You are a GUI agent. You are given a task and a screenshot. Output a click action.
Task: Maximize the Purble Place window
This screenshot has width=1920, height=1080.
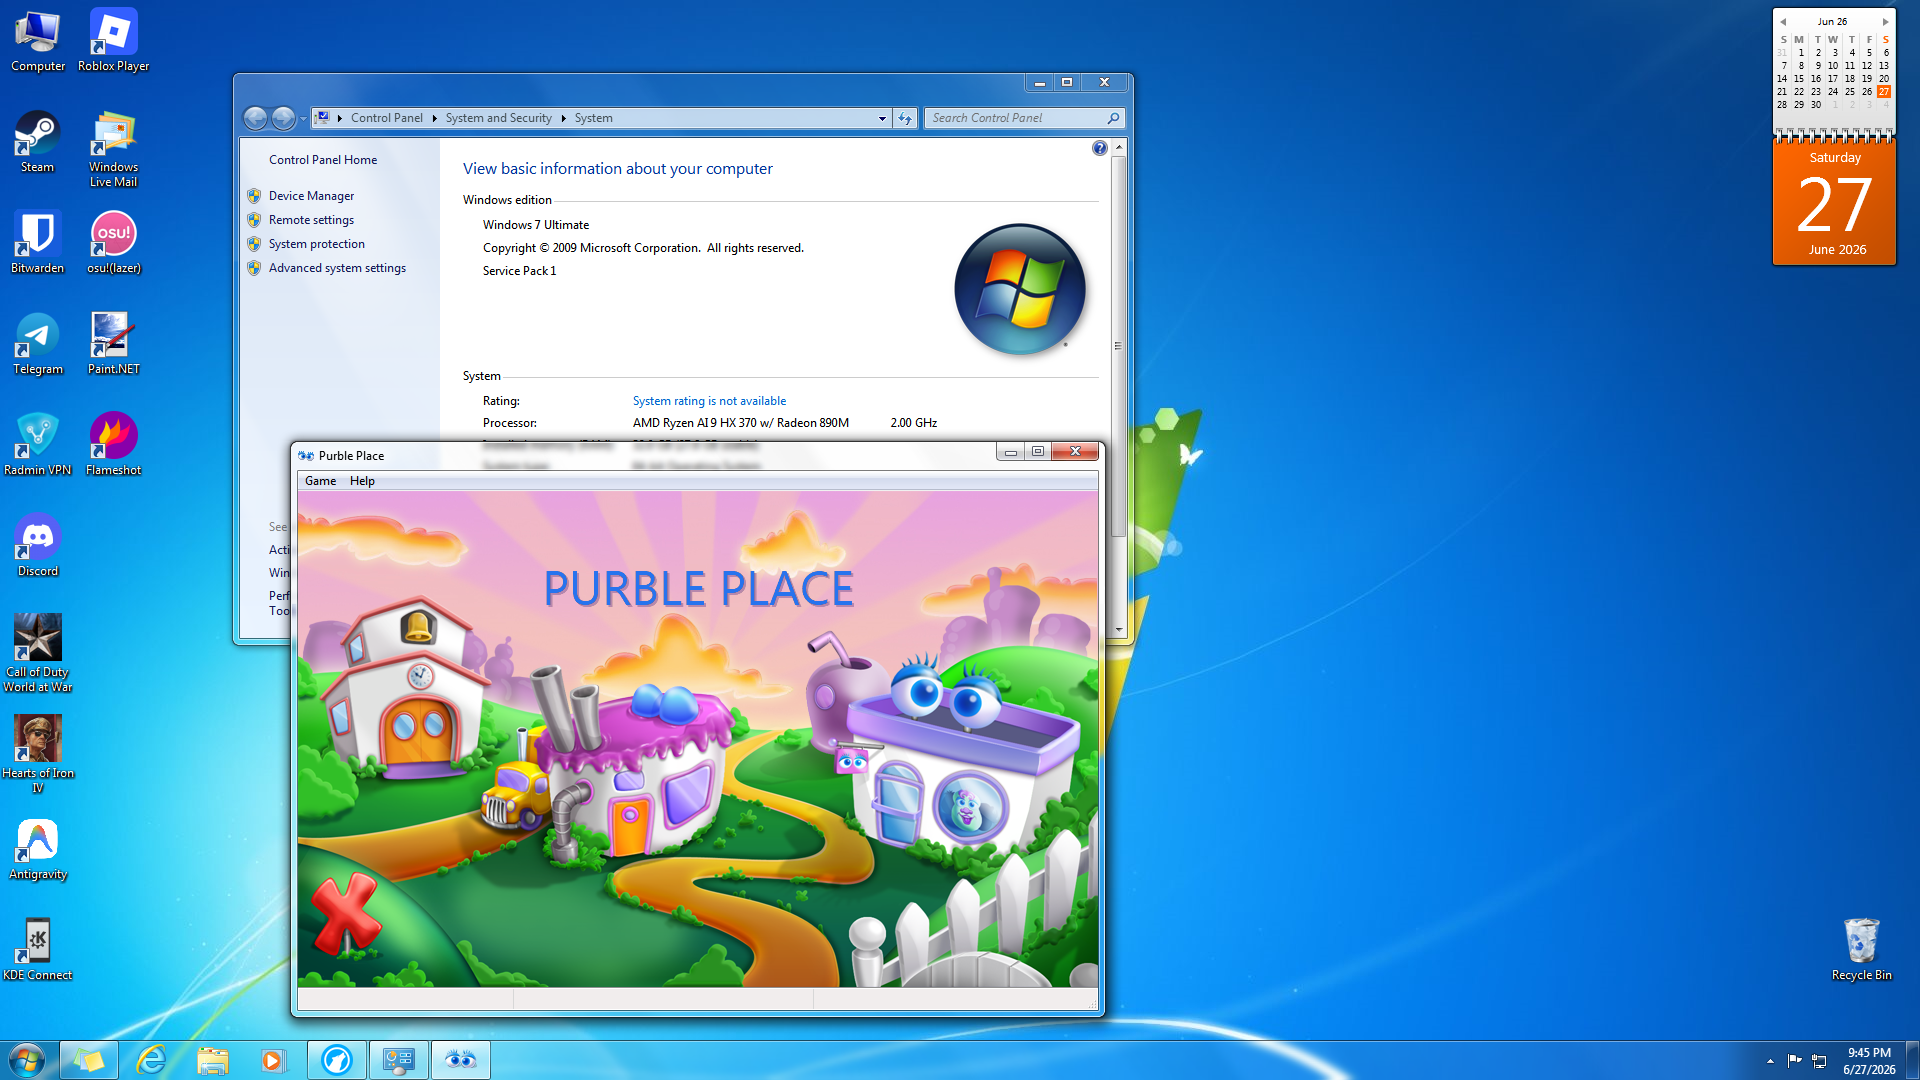click(x=1038, y=452)
